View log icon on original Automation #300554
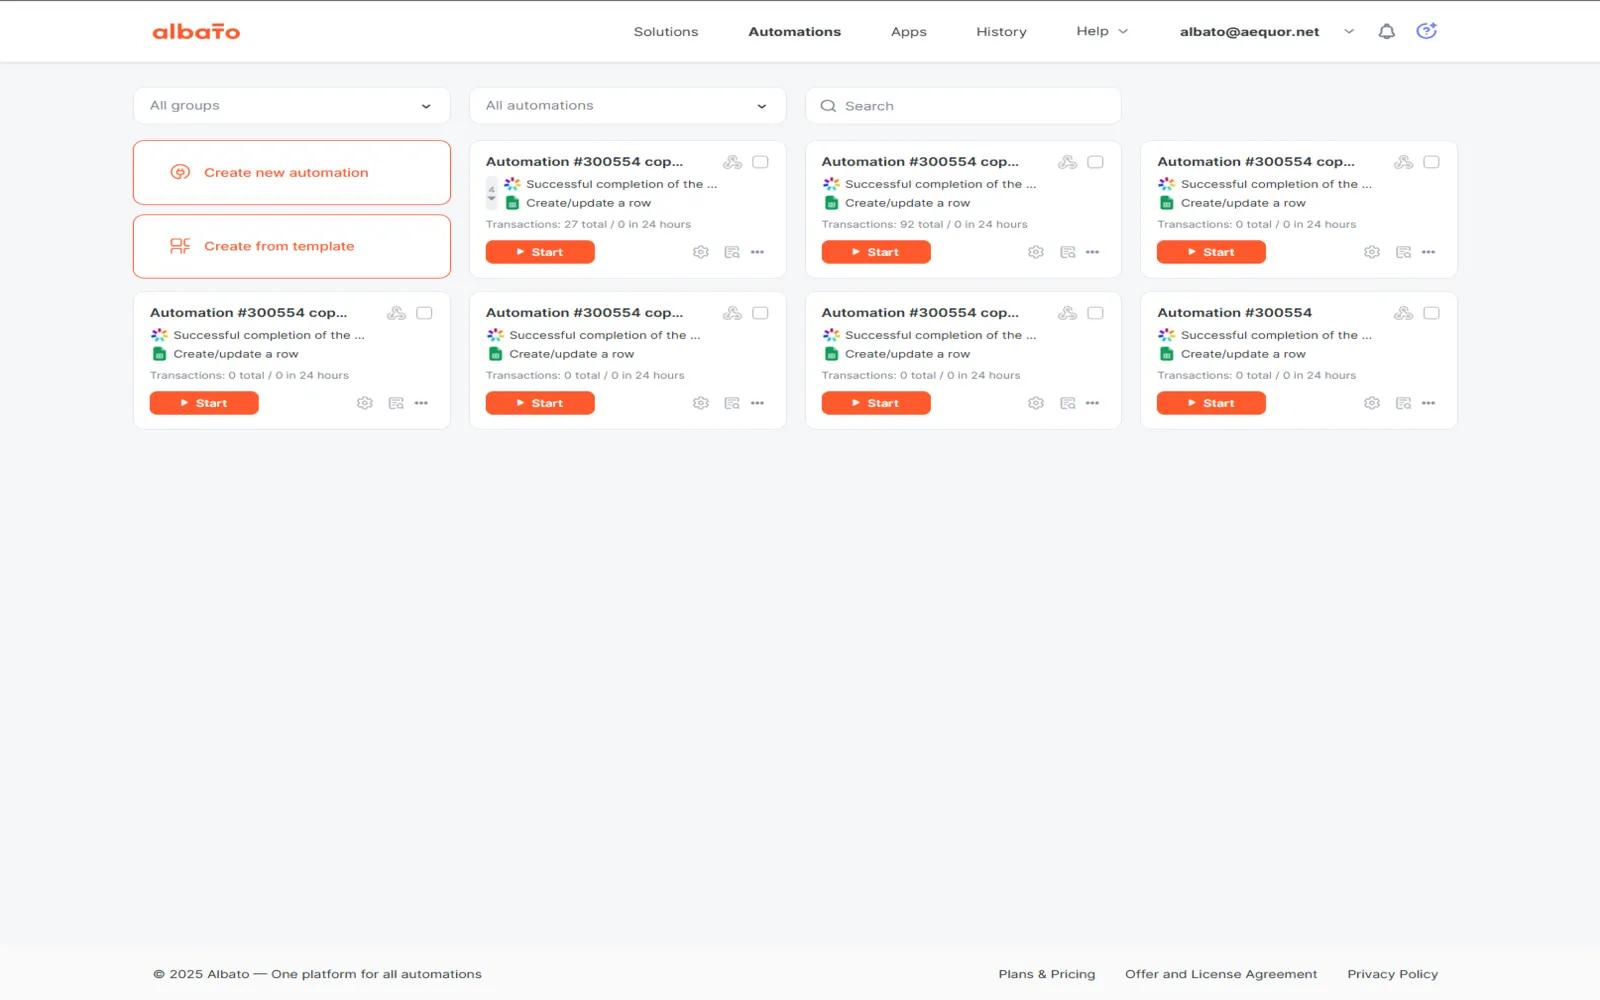This screenshot has width=1600, height=1000. point(1403,403)
